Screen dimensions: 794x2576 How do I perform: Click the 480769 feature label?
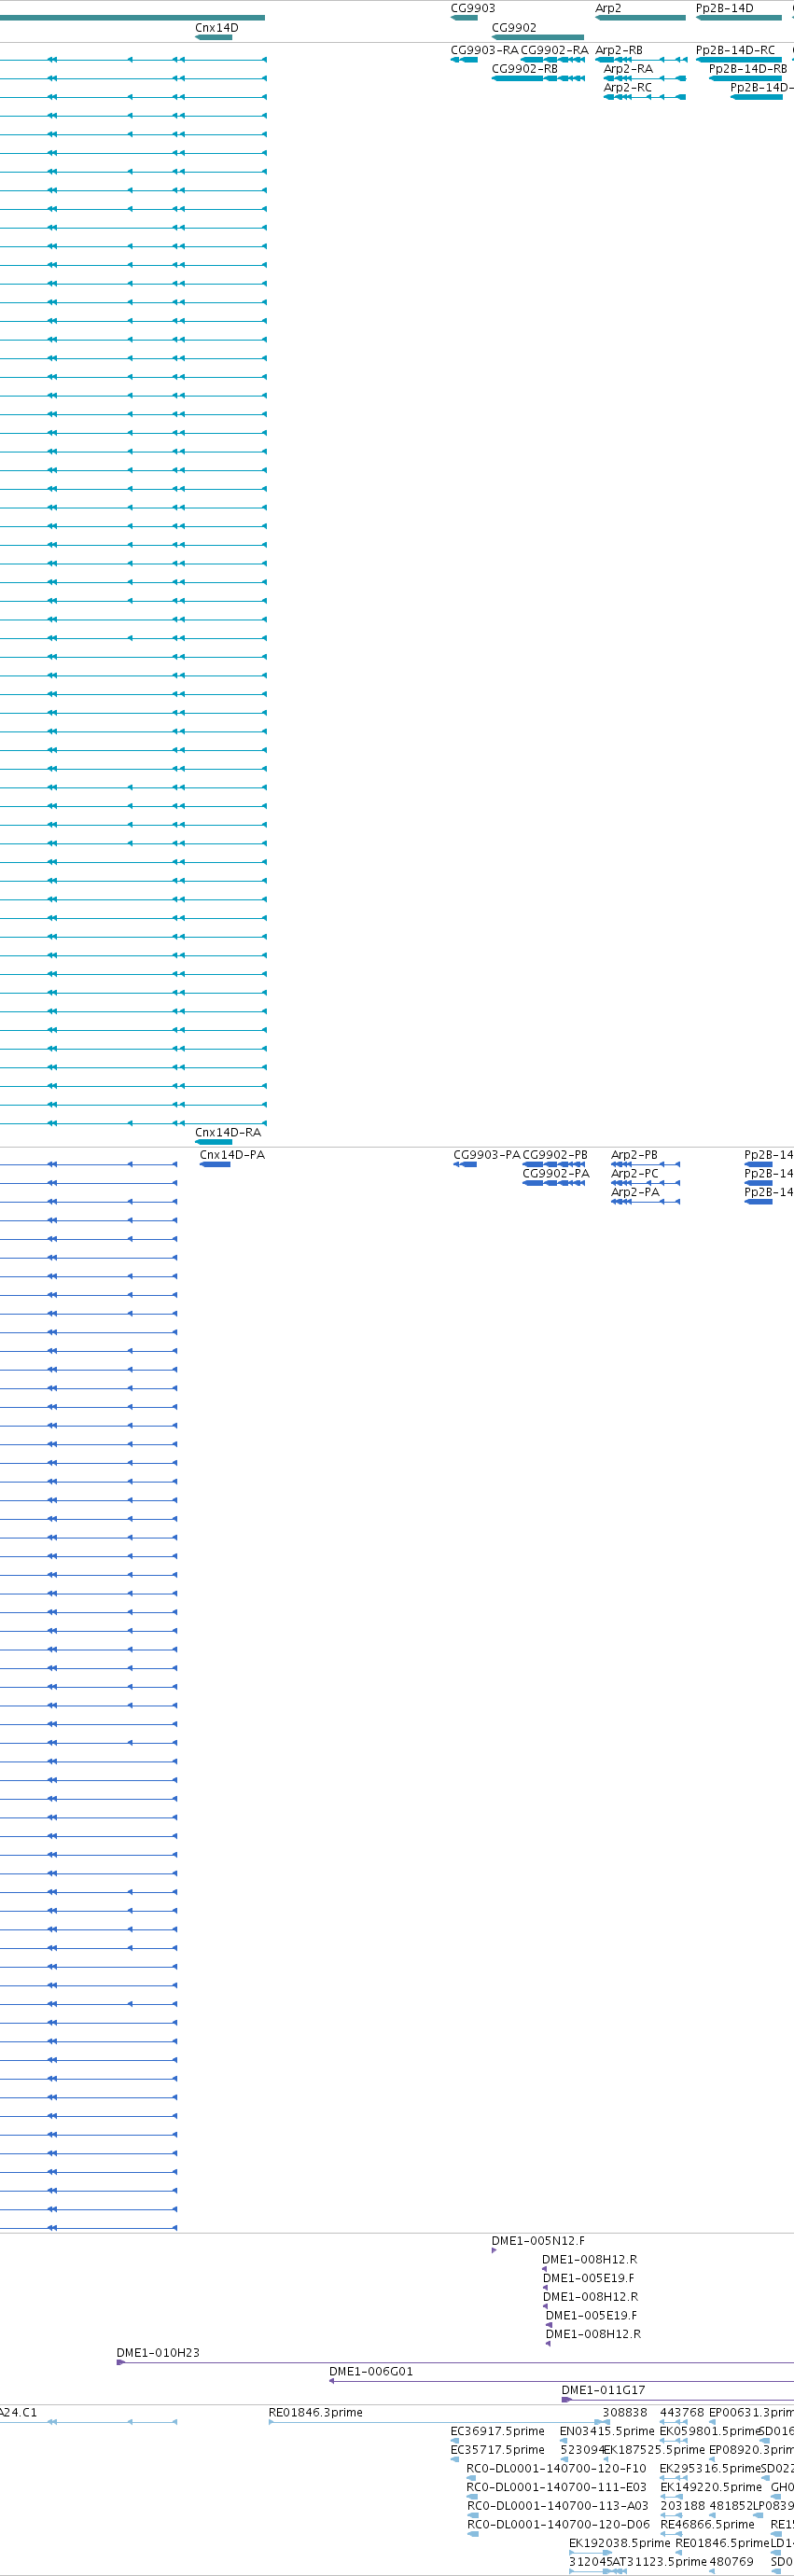tap(731, 2562)
